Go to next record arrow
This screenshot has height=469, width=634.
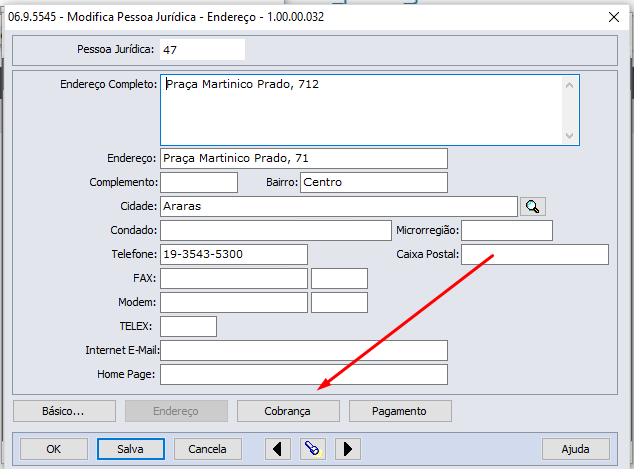(x=348, y=449)
